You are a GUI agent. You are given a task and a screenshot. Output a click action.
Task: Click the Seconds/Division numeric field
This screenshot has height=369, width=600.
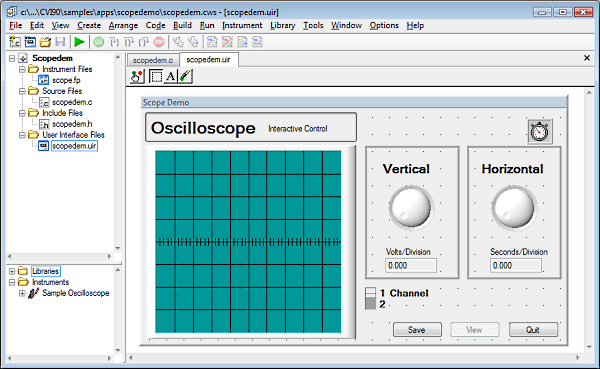click(x=516, y=266)
